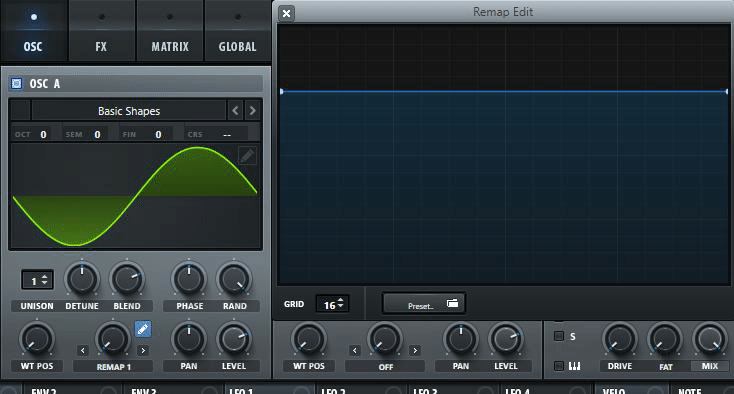Open the CRS coarse pitch field
Screen dimensions: 734x394
[x=215, y=134]
